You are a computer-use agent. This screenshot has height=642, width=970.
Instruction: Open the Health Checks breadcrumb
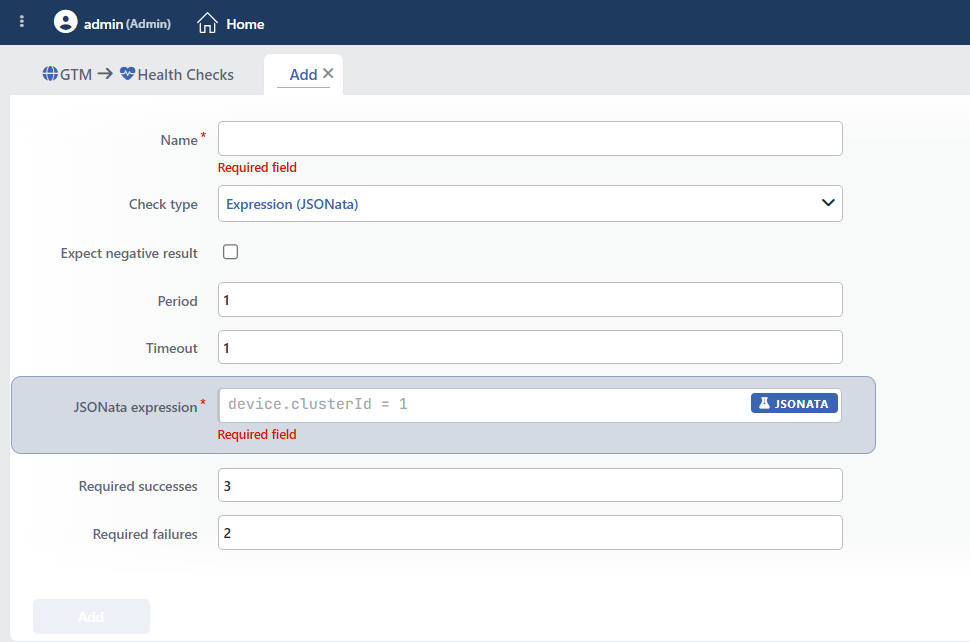tap(186, 75)
